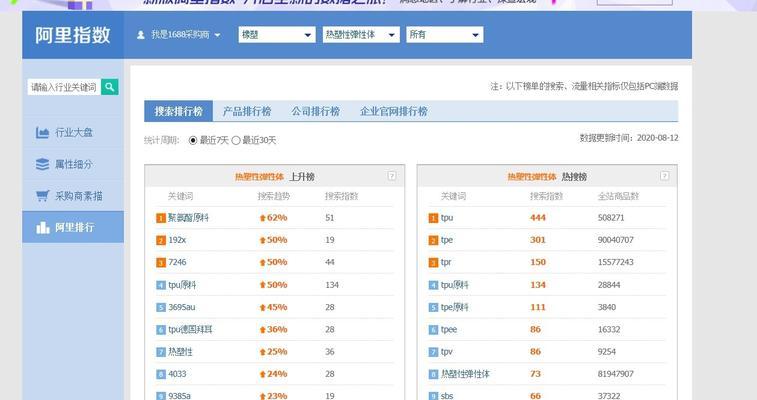757x400 pixels.
Task: Switch to the 公司排行榜 tab
Action: (x=316, y=111)
